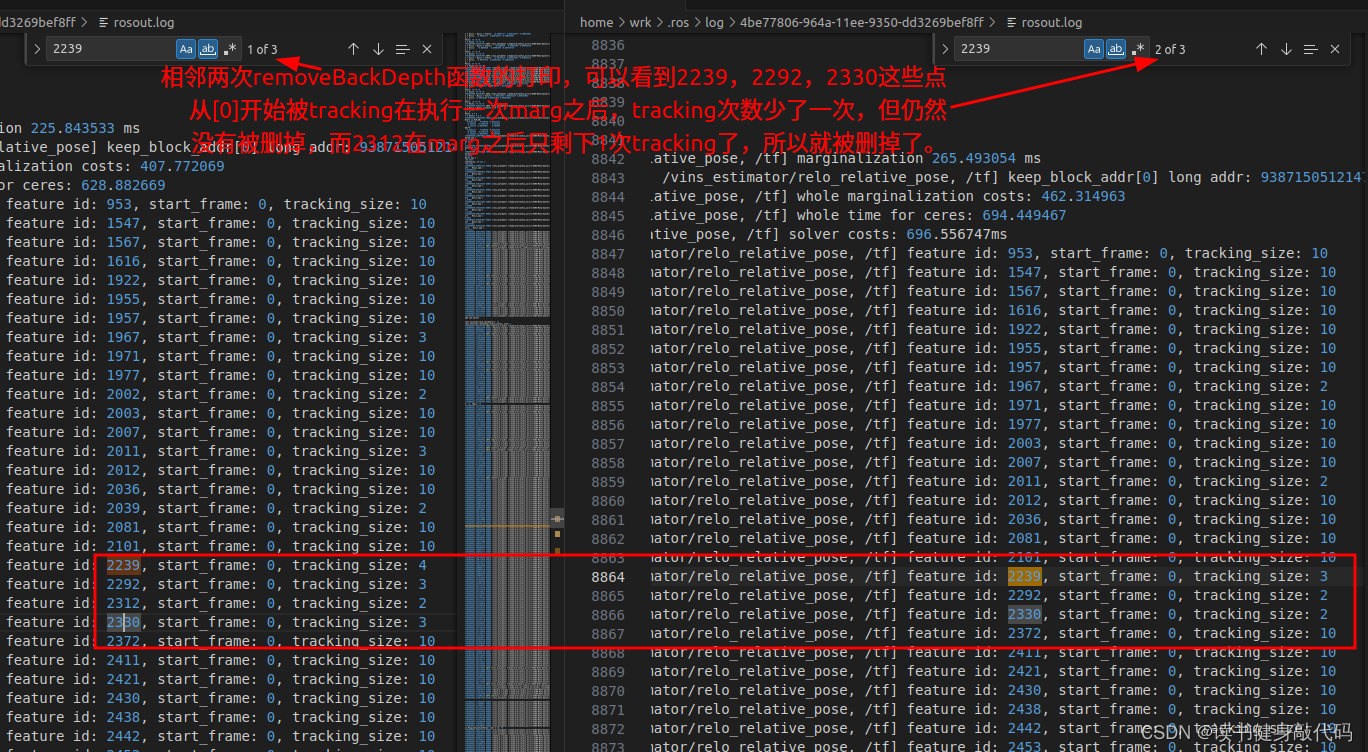This screenshot has width=1368, height=752.
Task: Click feature id 2421 in right editor
Action: (x=1024, y=671)
